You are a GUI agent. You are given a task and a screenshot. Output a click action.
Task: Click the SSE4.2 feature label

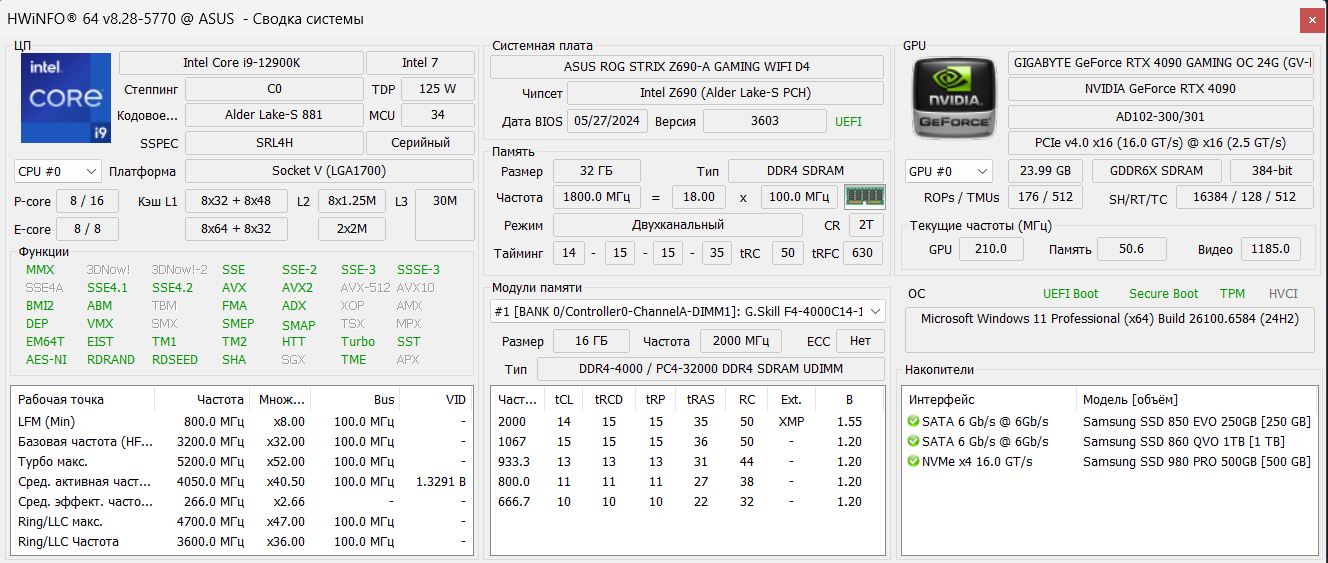[x=172, y=288]
